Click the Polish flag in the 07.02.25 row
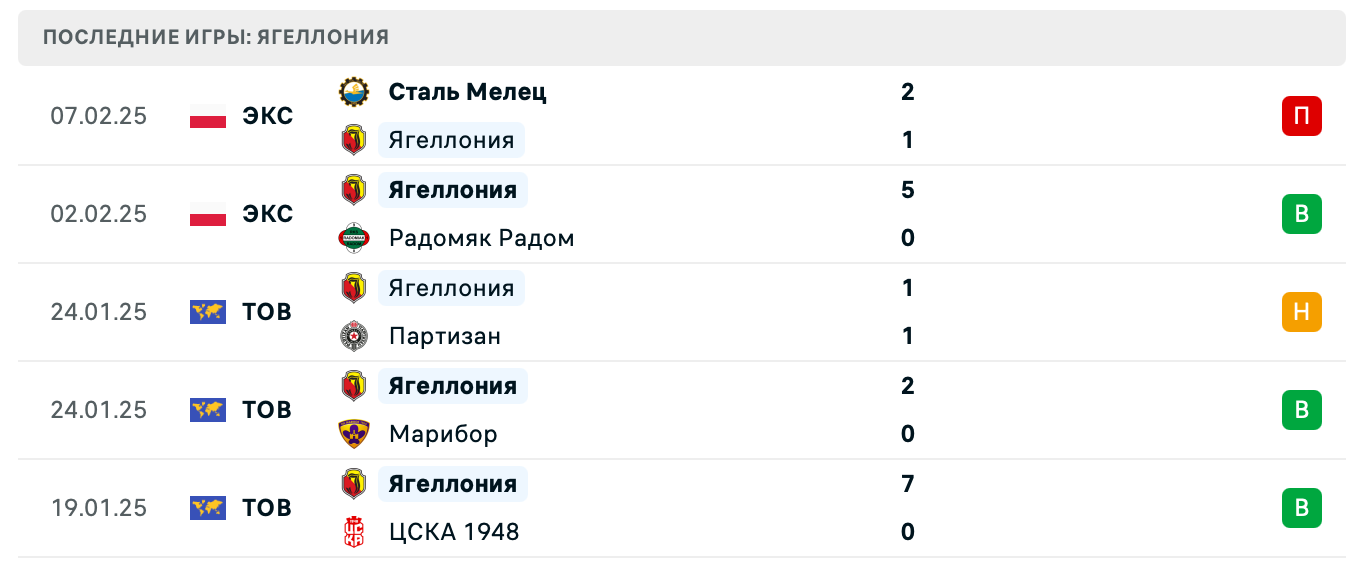The image size is (1364, 574). point(208,116)
